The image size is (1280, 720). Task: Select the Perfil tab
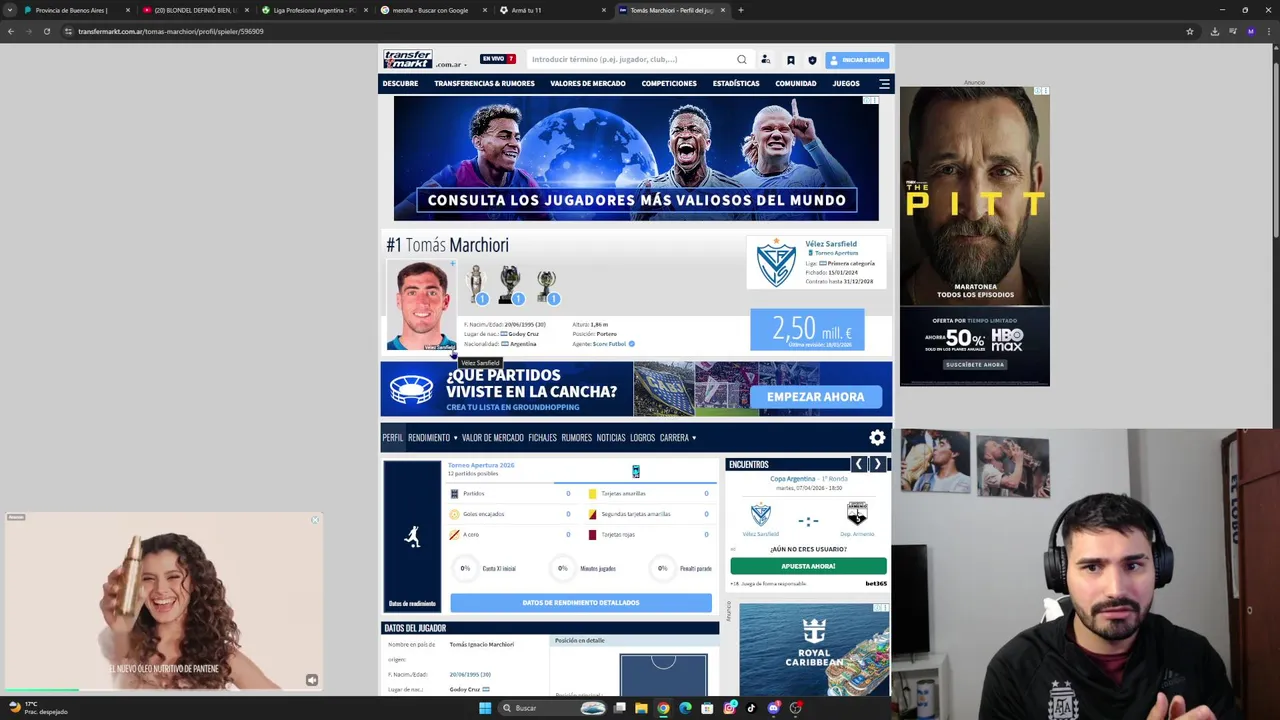393,438
